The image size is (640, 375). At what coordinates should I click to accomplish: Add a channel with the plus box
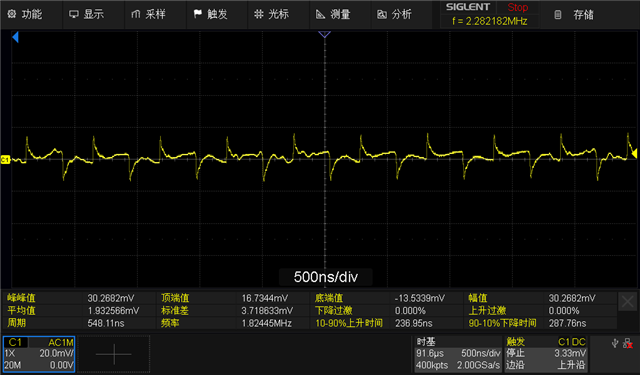click(114, 354)
